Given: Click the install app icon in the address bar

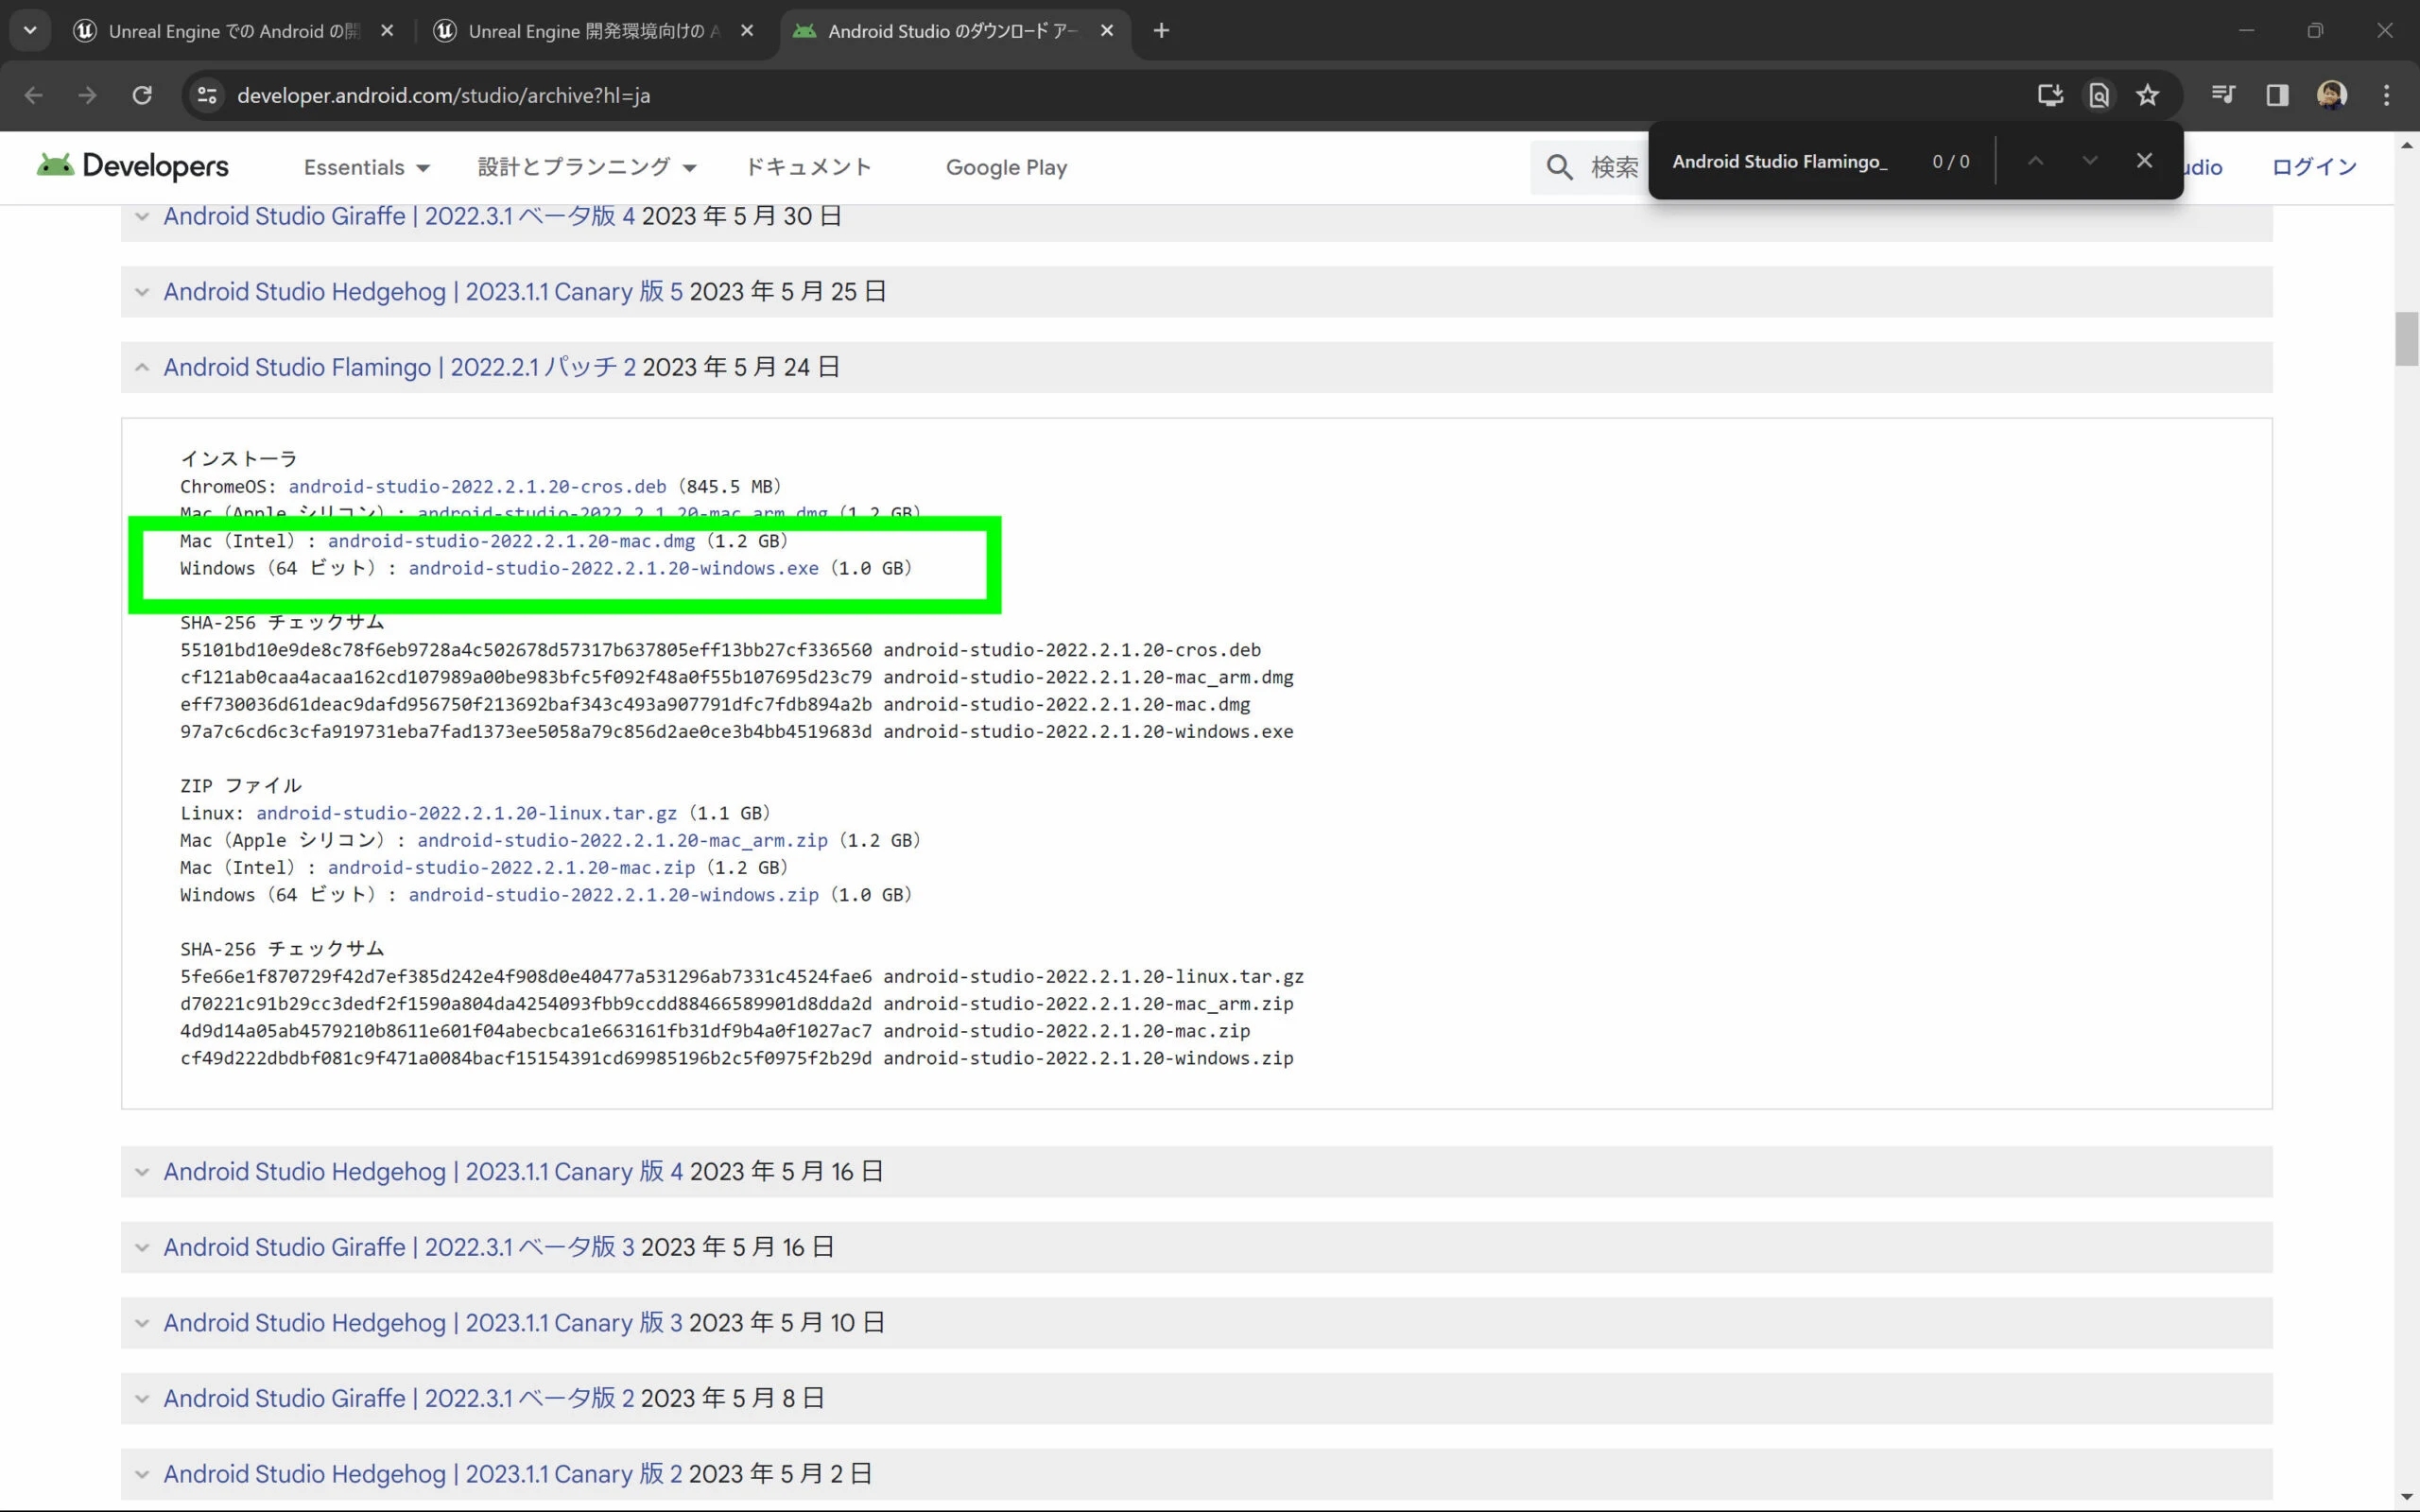Looking at the screenshot, I should point(2050,95).
